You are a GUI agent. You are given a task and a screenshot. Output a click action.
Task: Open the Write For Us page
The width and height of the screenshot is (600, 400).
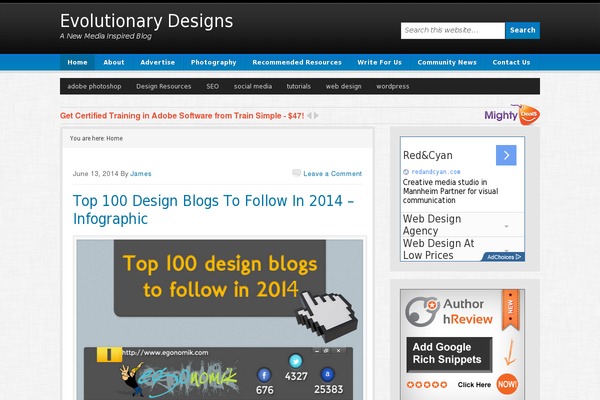point(380,62)
